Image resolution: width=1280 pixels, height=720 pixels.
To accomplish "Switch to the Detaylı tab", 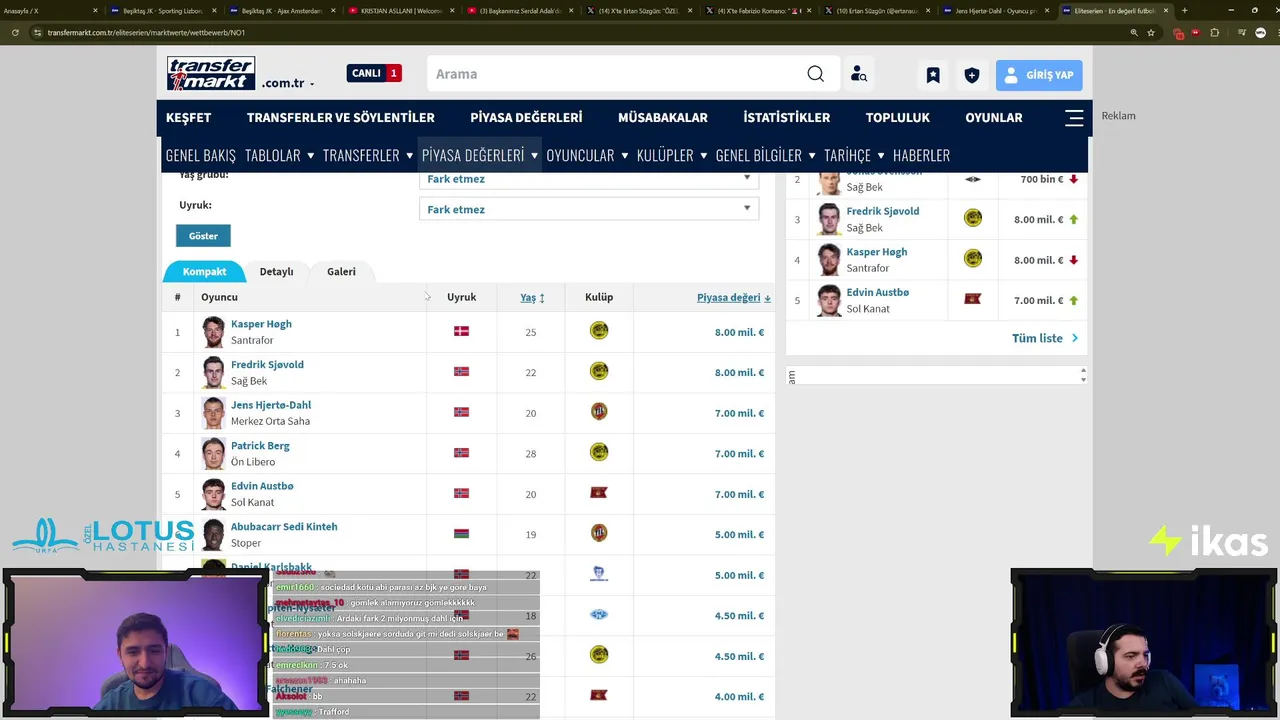I will click(x=276, y=271).
